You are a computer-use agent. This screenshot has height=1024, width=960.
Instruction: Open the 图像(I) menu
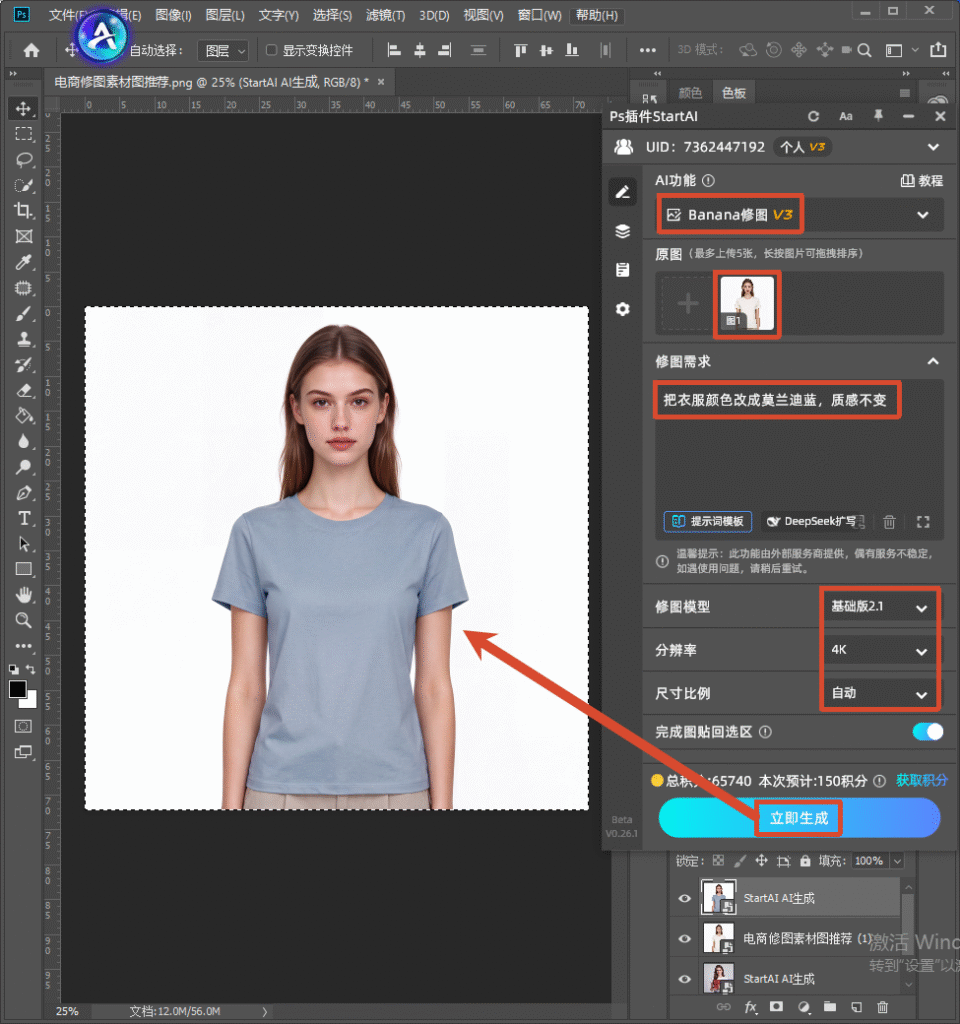173,15
